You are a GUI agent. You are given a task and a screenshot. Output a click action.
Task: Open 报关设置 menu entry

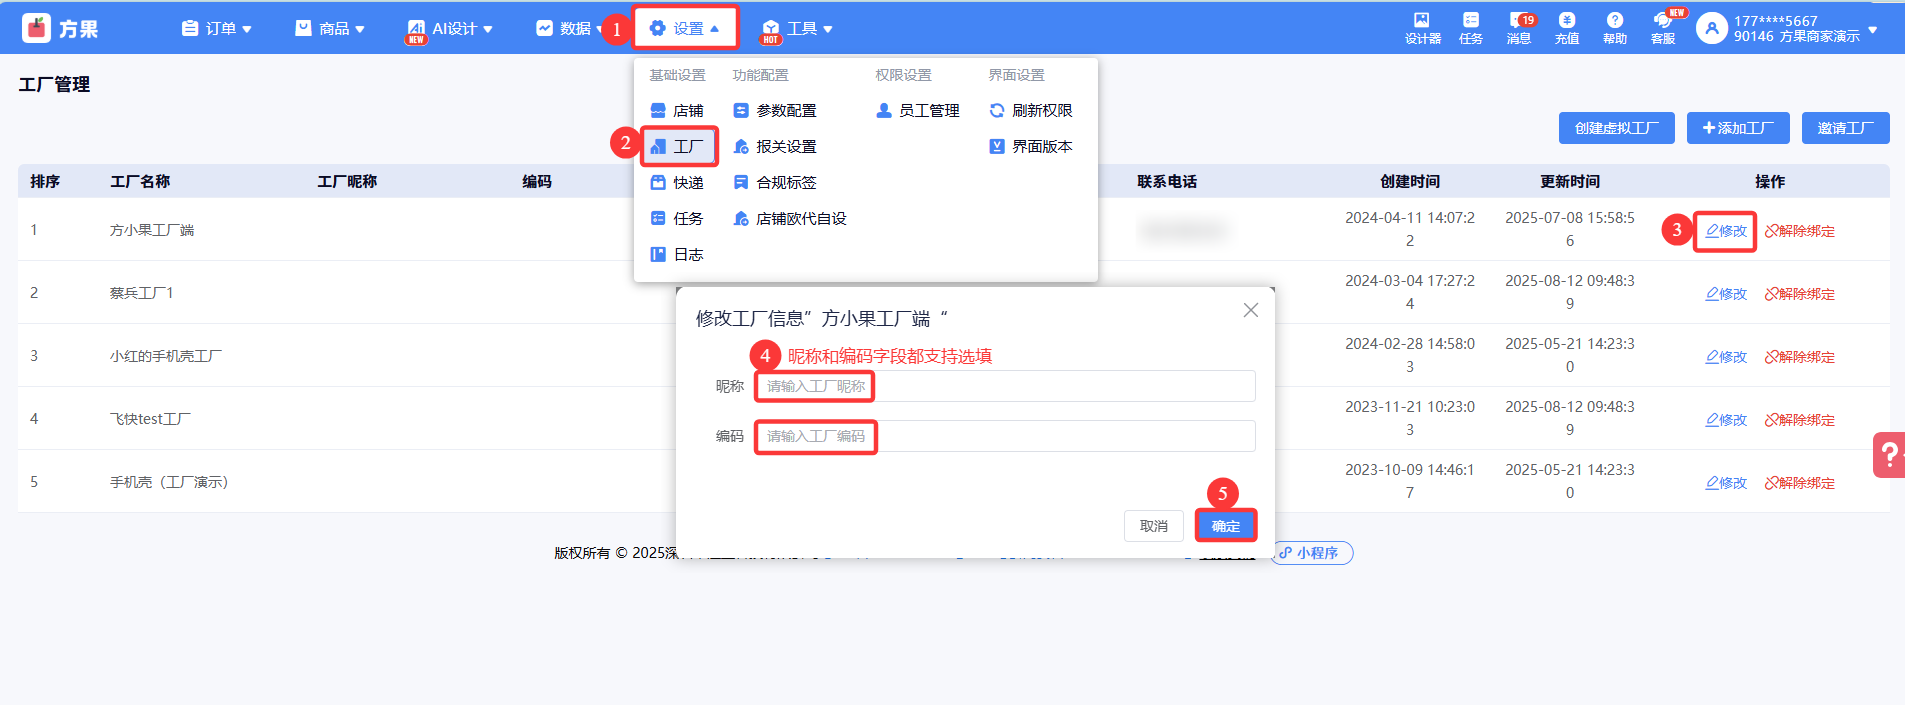[775, 147]
